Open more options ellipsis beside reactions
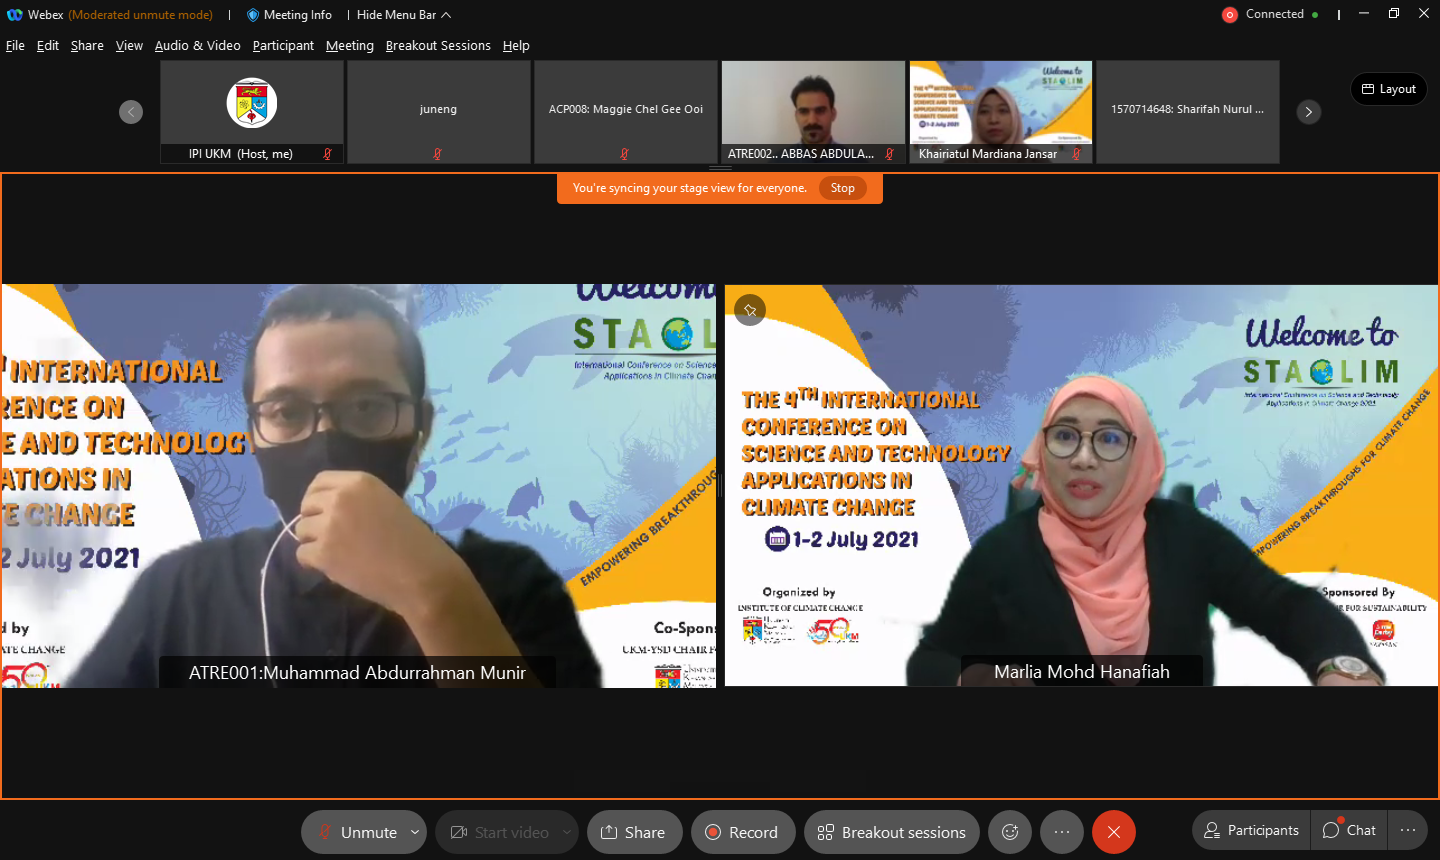The image size is (1440, 860). point(1061,832)
